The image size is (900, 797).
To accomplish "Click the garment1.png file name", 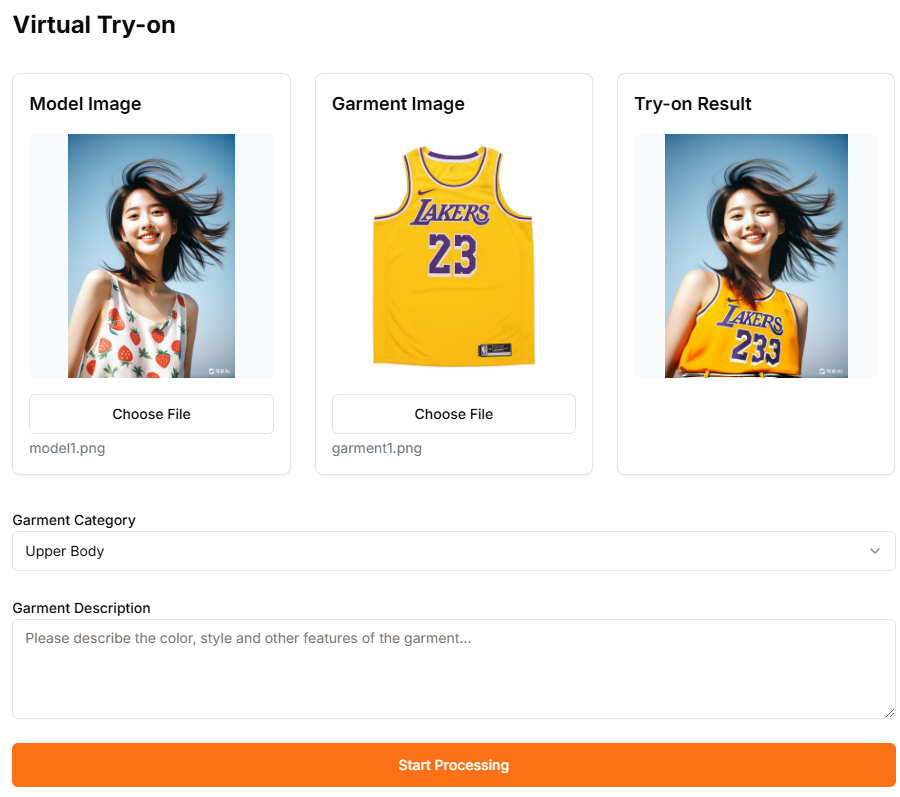I will (x=377, y=448).
